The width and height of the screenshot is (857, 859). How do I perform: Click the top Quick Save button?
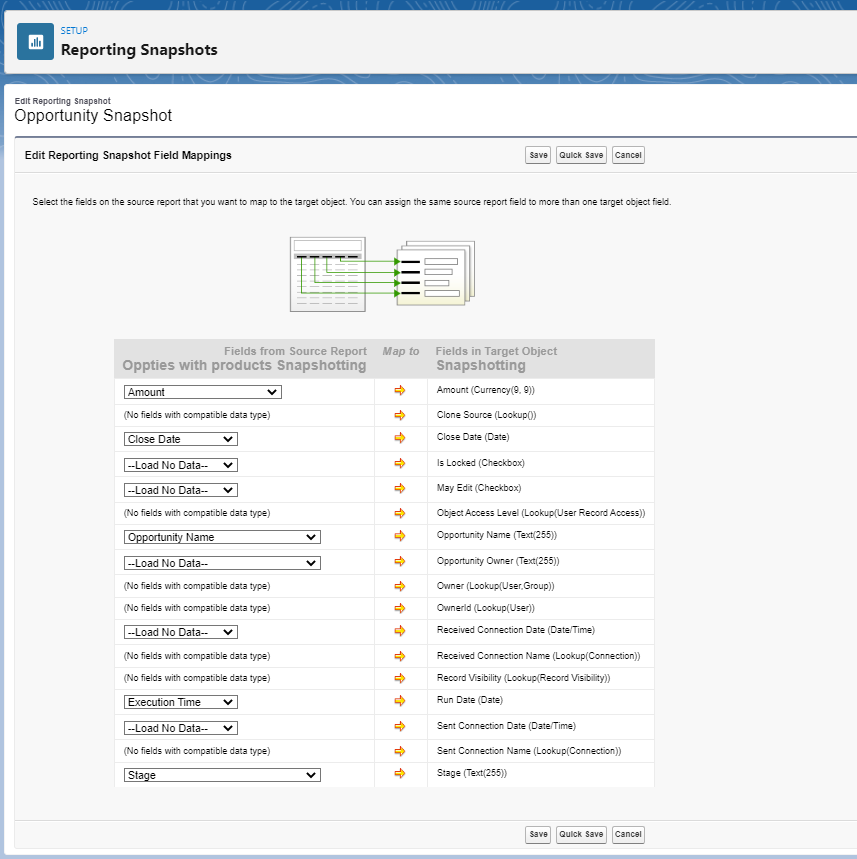pyautogui.click(x=581, y=155)
